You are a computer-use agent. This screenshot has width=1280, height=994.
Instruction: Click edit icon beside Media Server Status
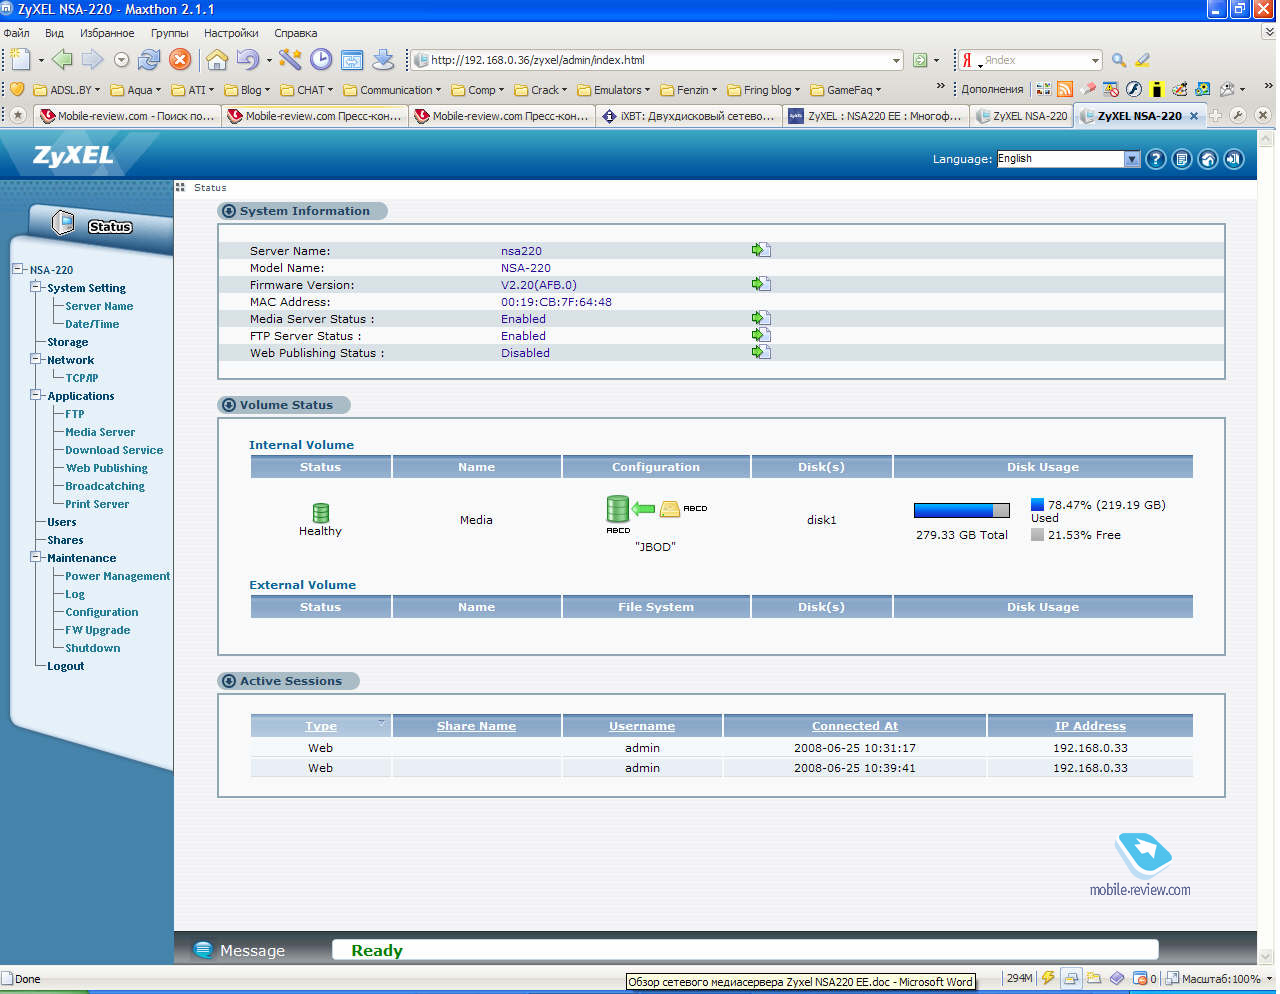(x=761, y=318)
